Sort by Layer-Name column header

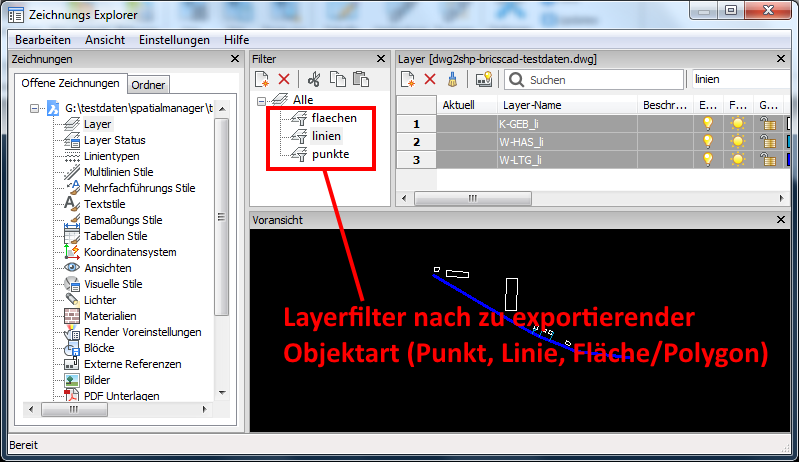tap(567, 105)
